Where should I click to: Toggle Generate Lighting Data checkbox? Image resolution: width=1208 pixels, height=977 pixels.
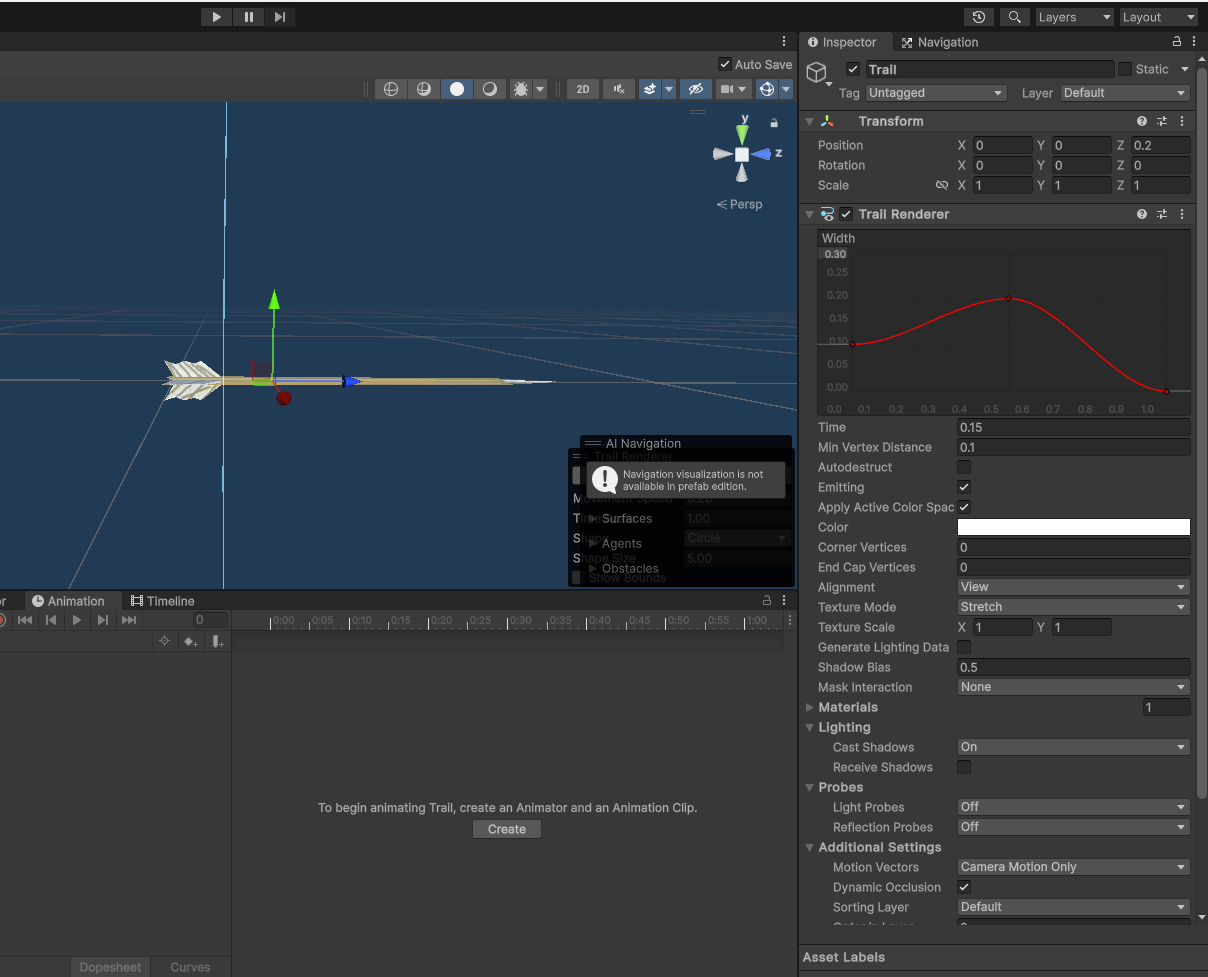point(964,647)
